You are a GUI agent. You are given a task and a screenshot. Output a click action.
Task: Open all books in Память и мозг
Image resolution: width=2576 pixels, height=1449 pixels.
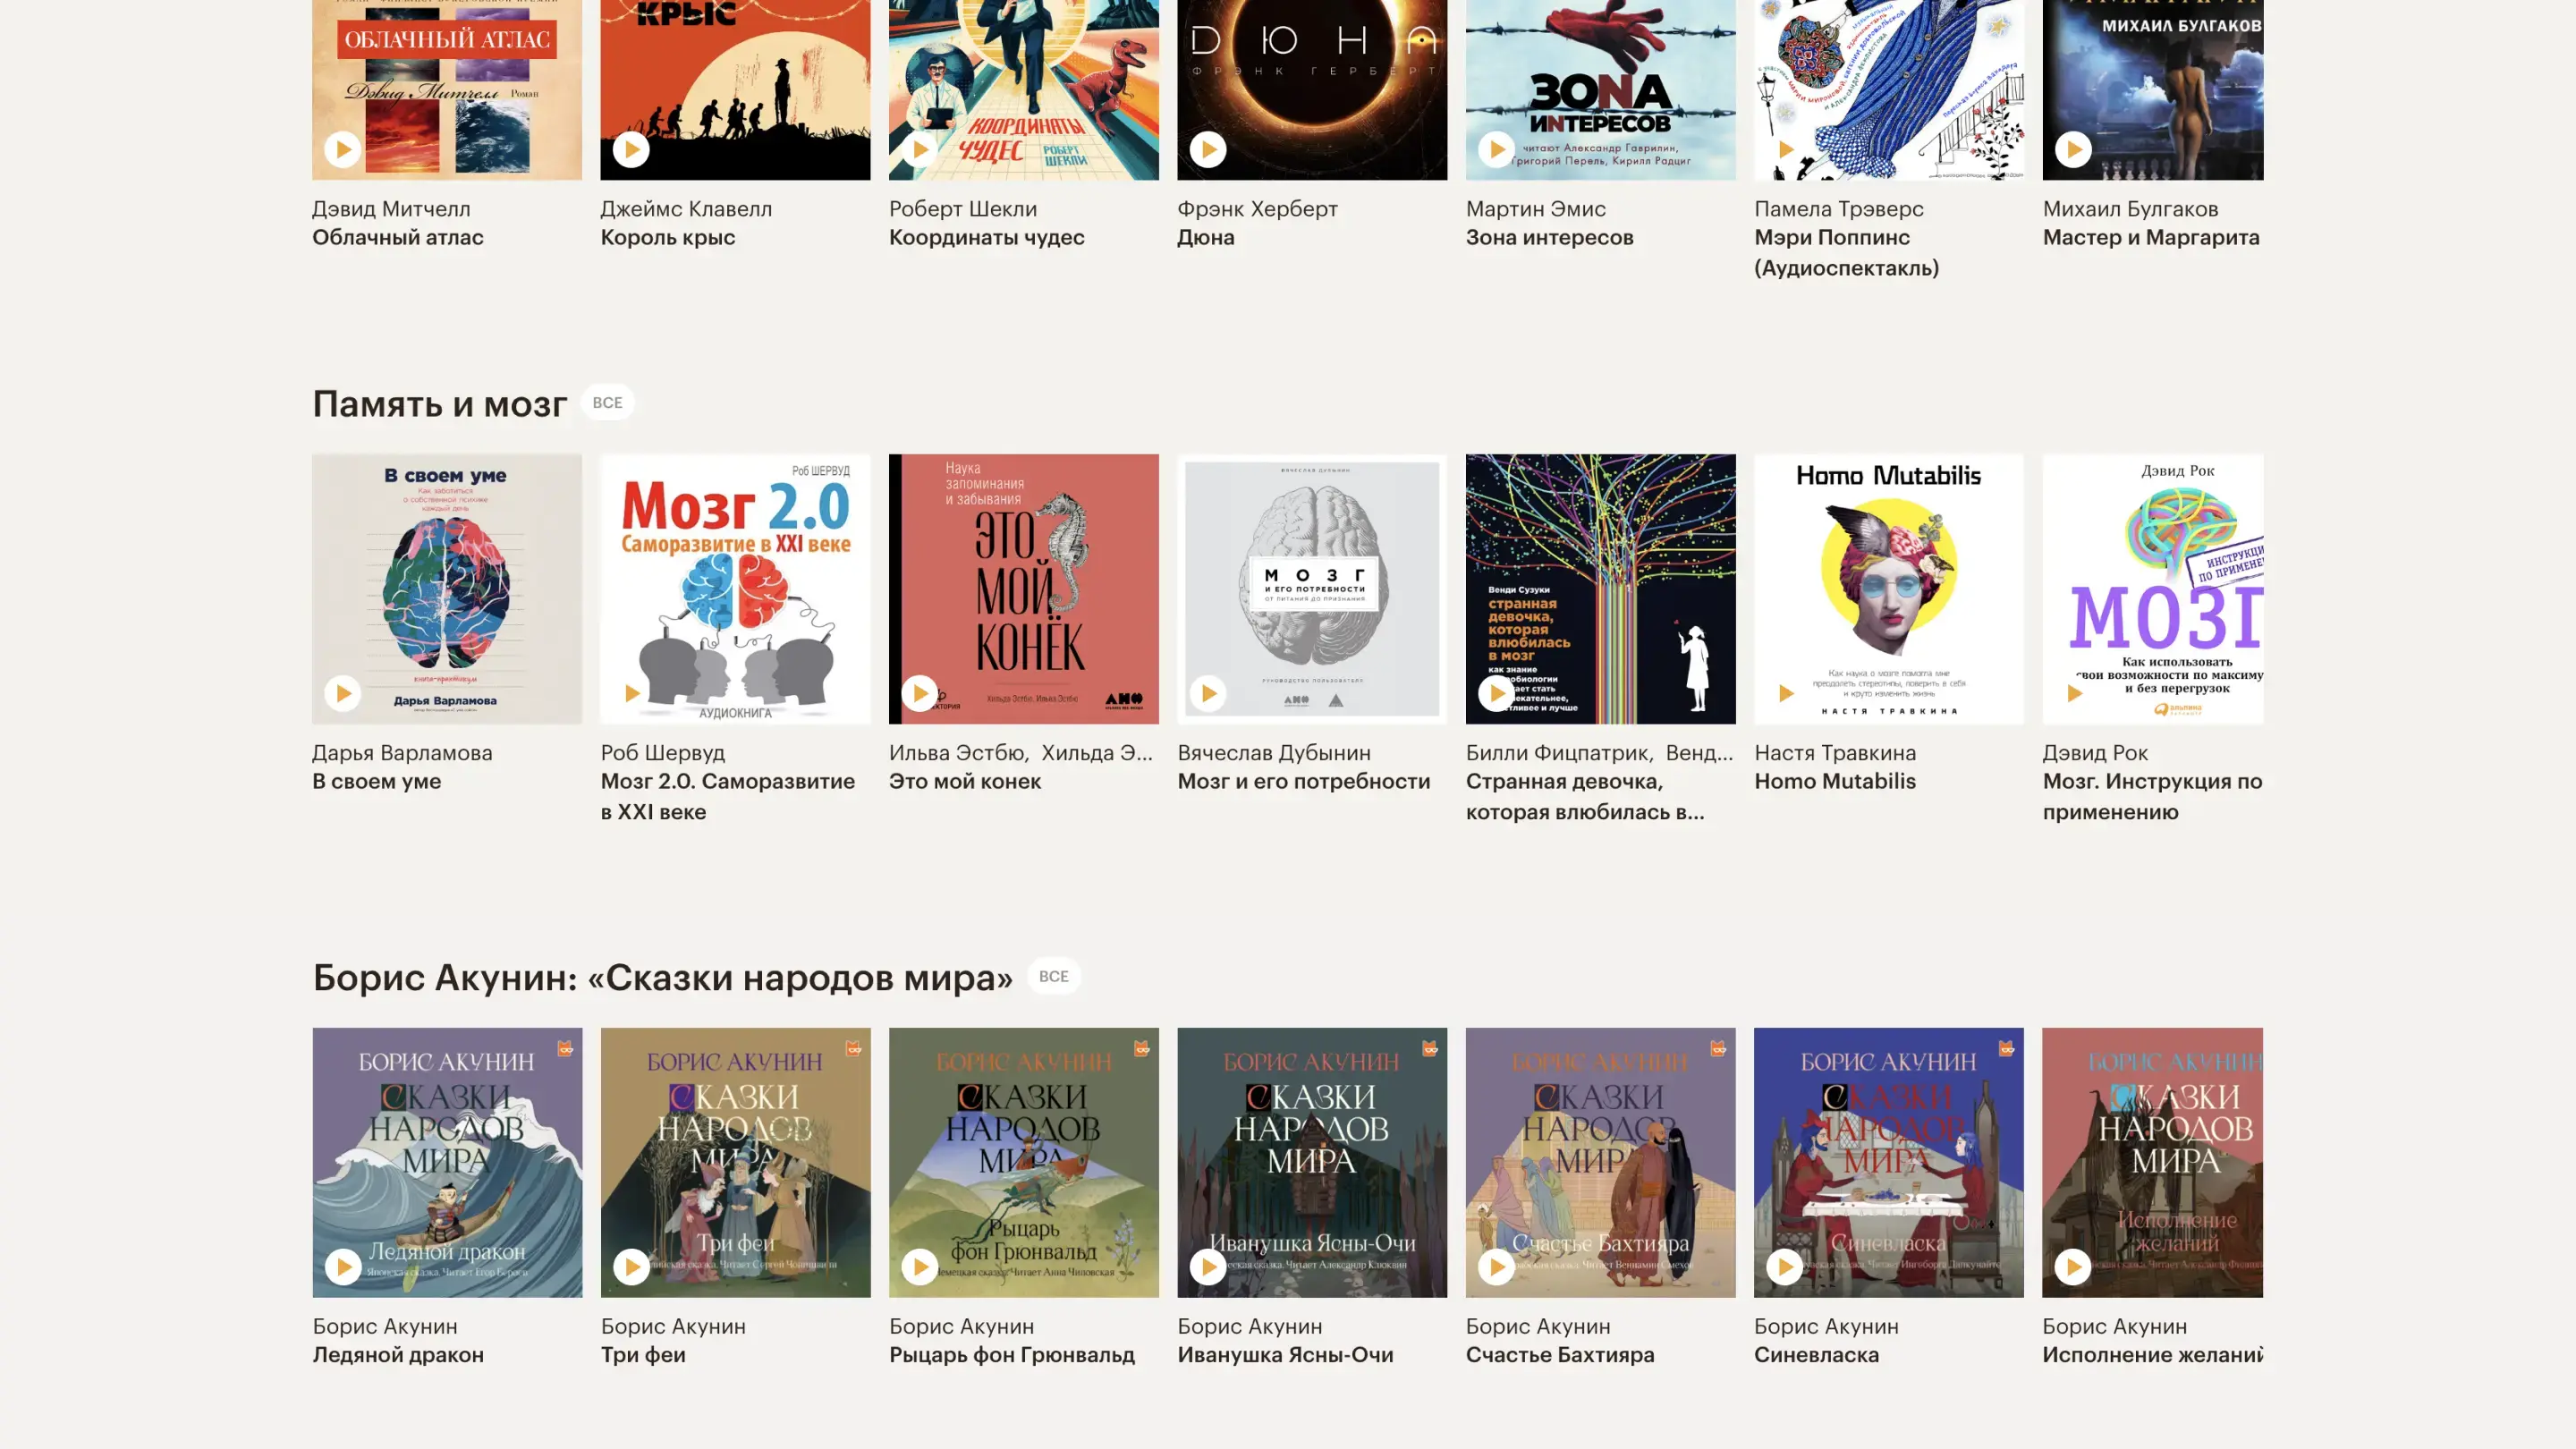[x=607, y=402]
